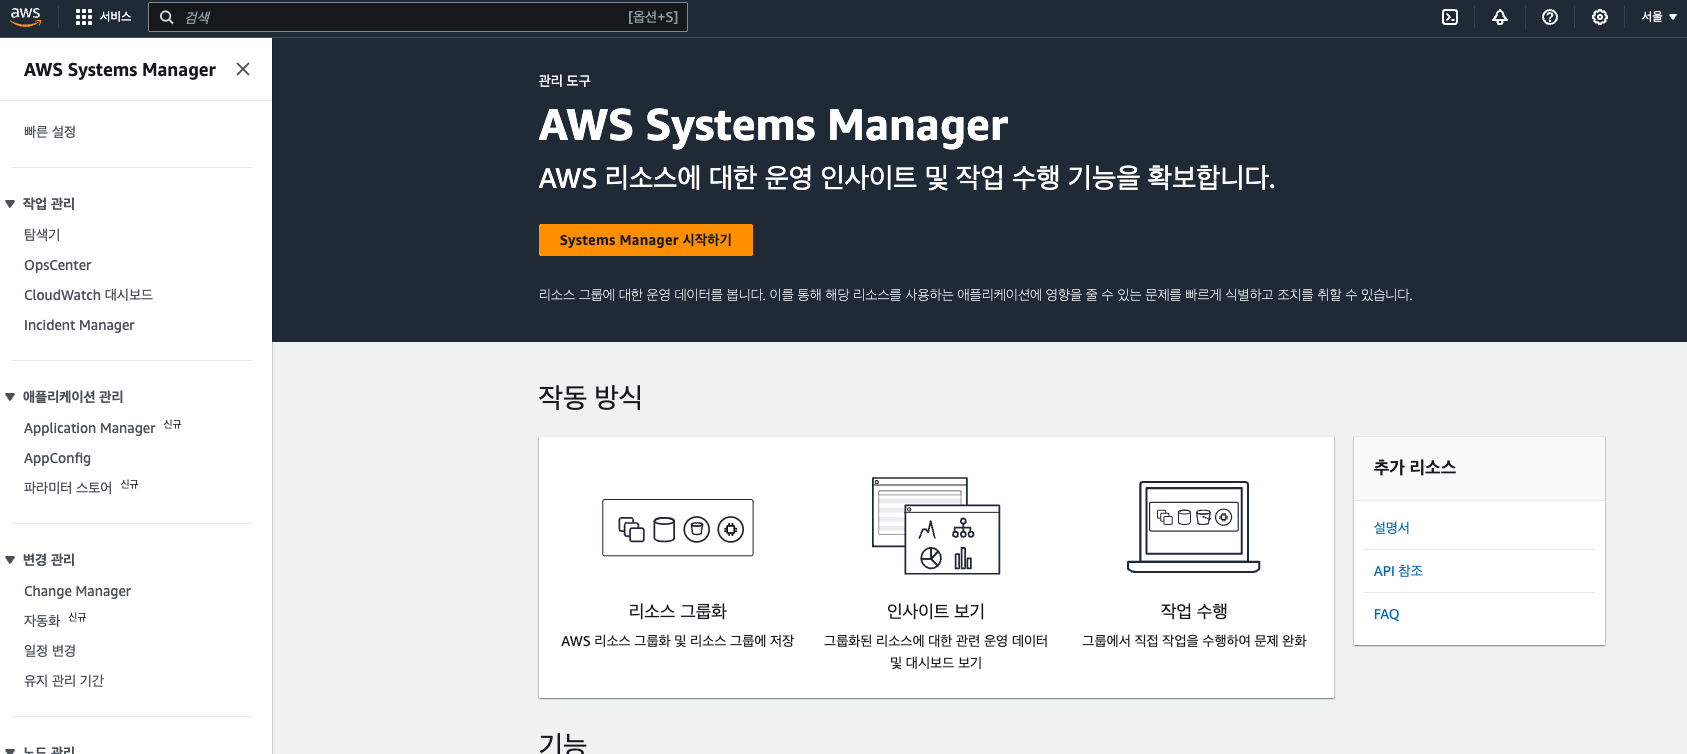Select the 인사이트 보기 caption text
This screenshot has width=1687, height=754.
(936, 611)
